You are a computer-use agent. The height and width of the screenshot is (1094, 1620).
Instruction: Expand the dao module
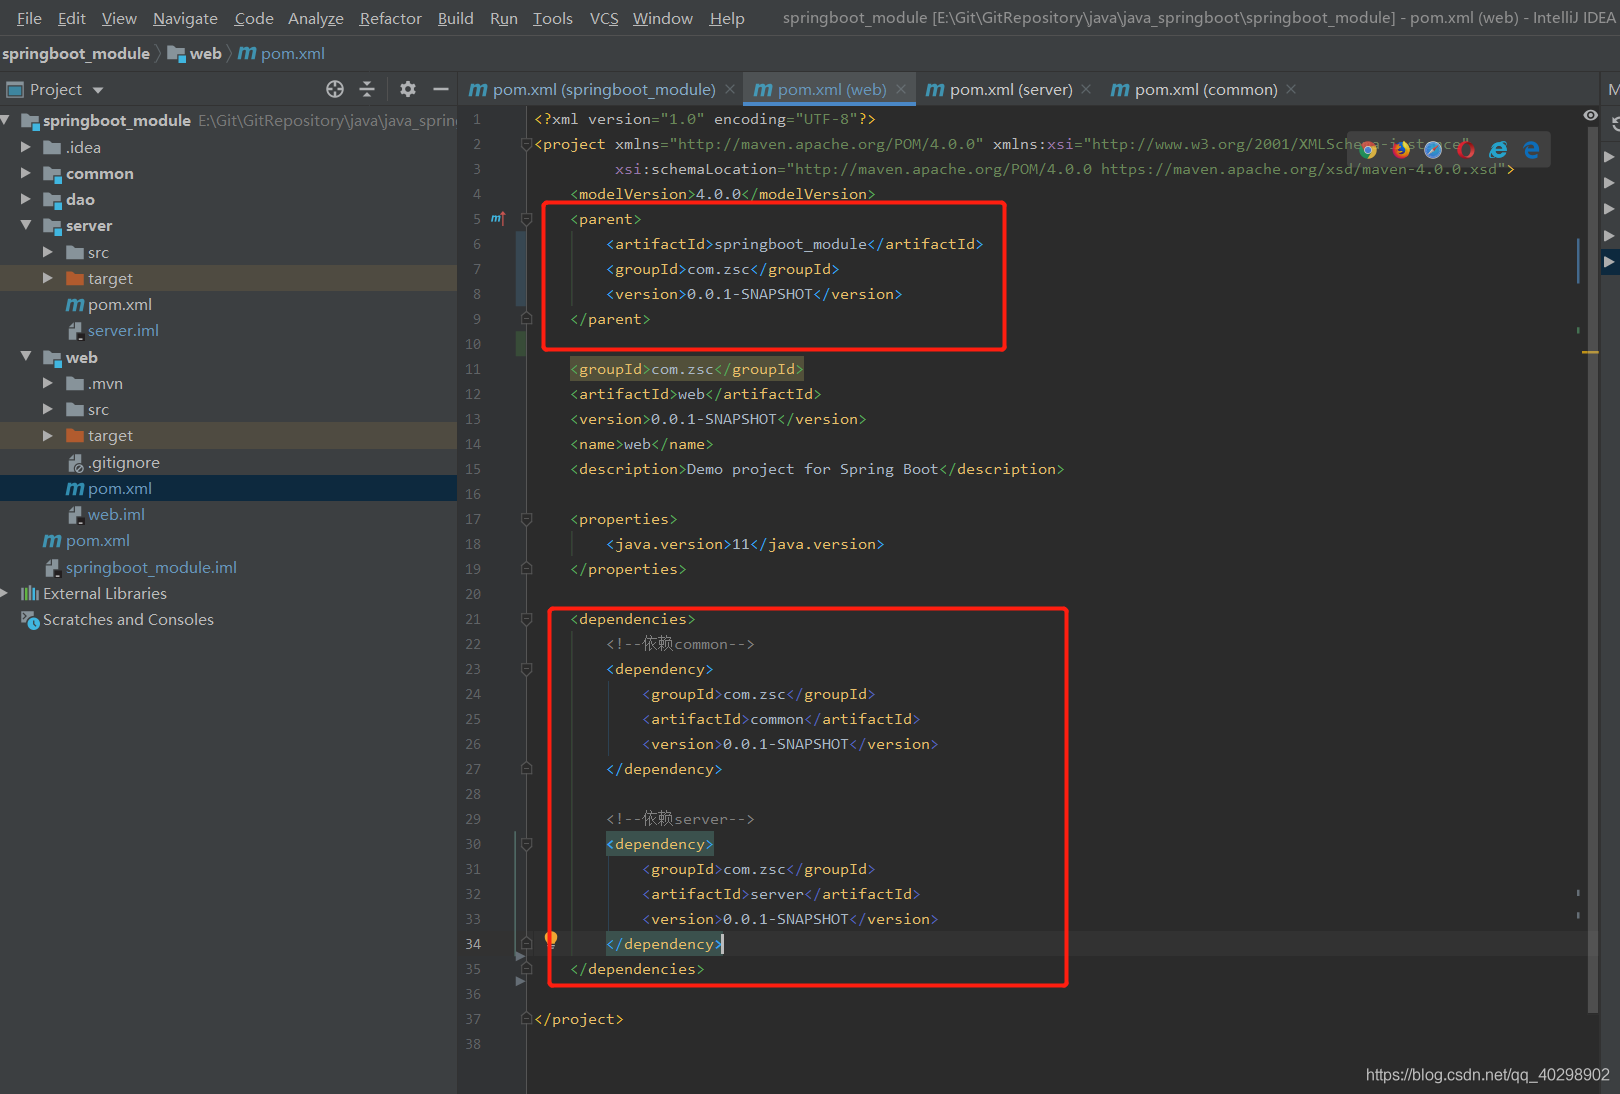coord(26,199)
